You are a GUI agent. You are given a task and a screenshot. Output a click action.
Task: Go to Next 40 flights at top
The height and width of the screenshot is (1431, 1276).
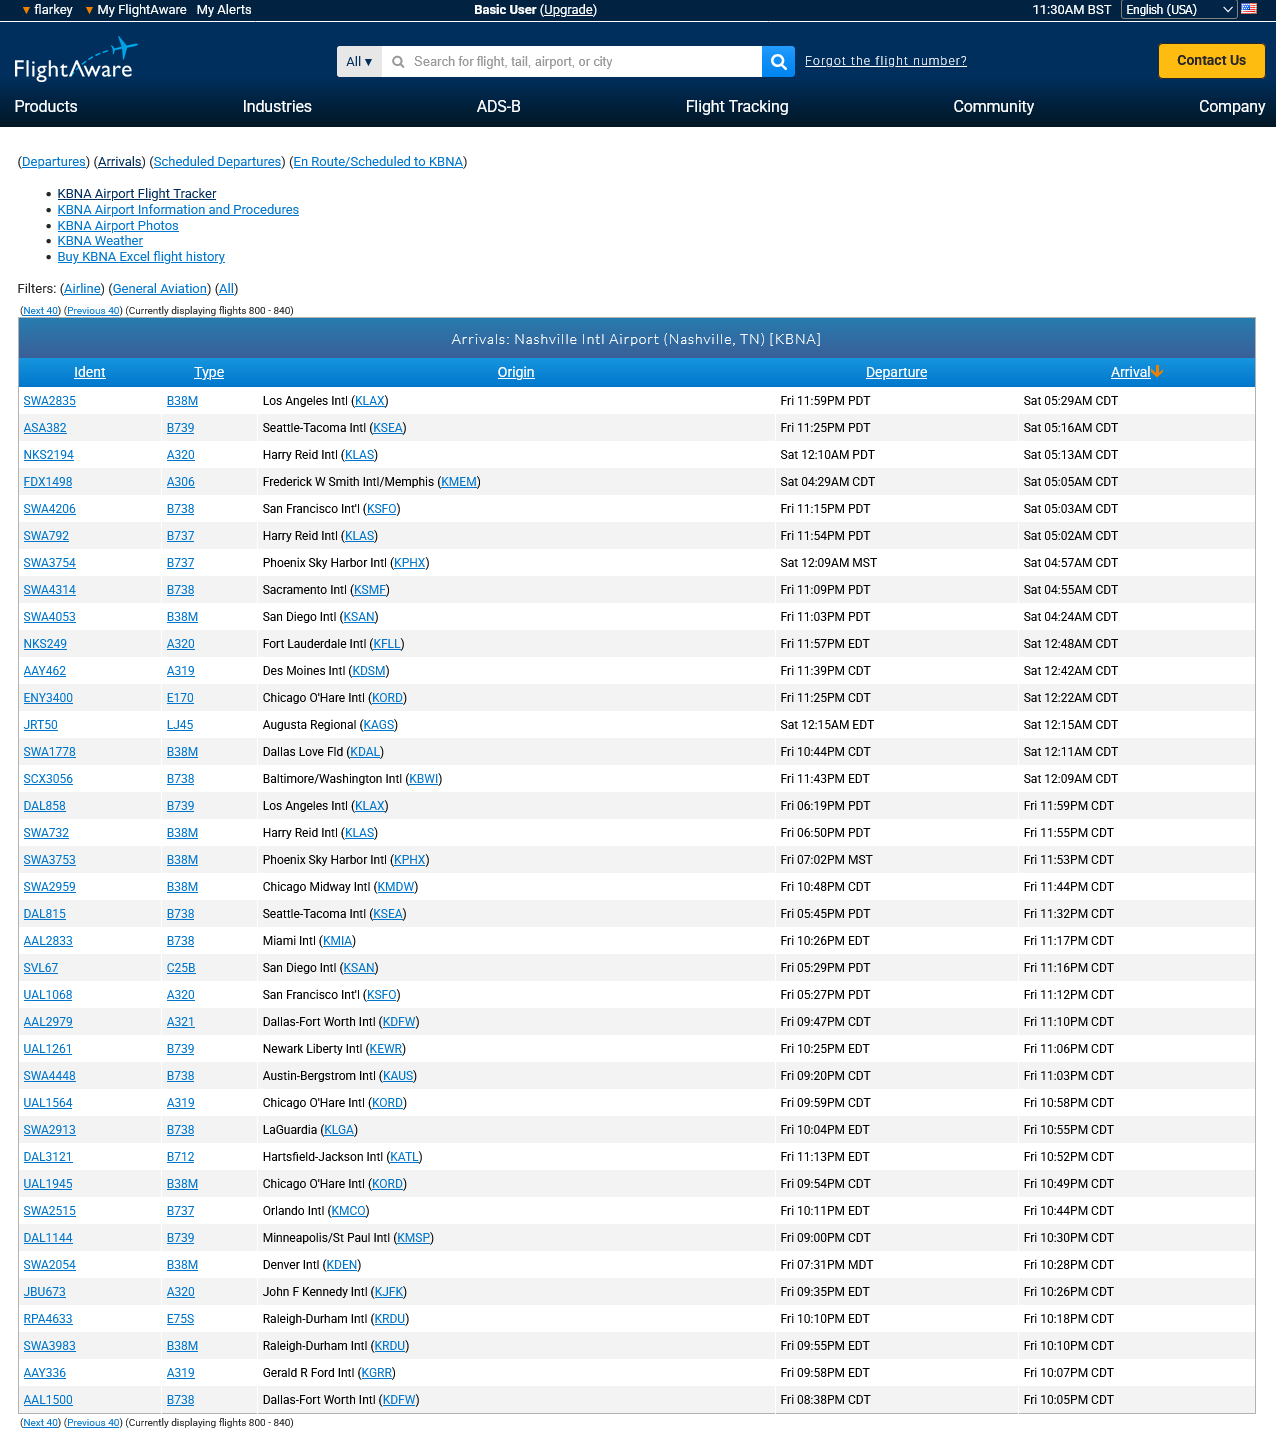tap(41, 311)
